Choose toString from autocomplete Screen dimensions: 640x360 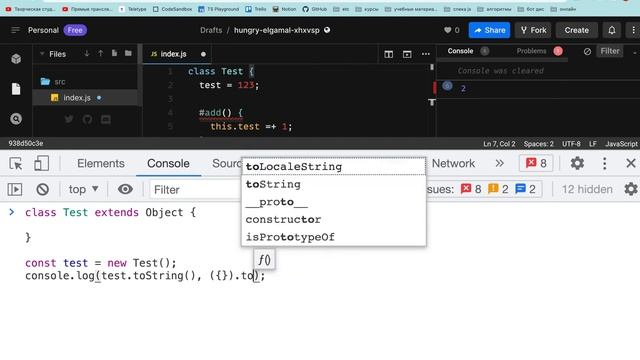pos(333,184)
